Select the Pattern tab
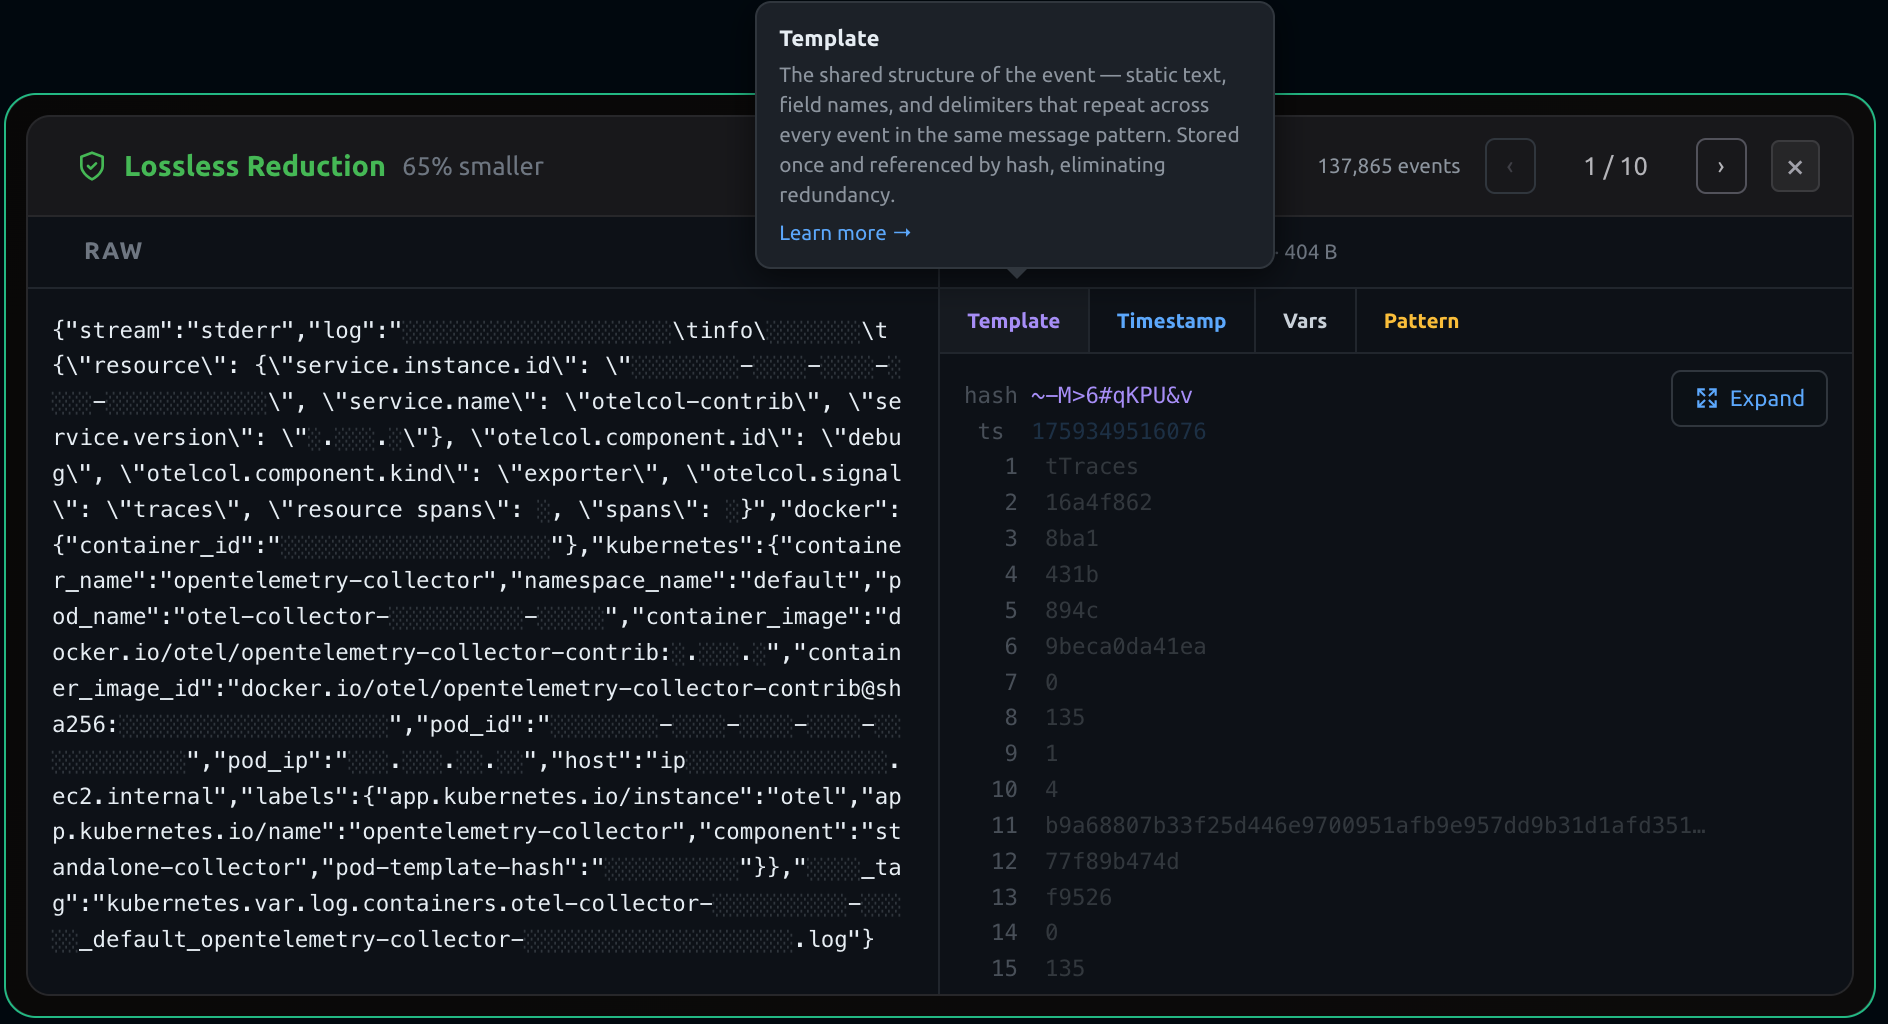Viewport: 1888px width, 1024px height. [1420, 321]
